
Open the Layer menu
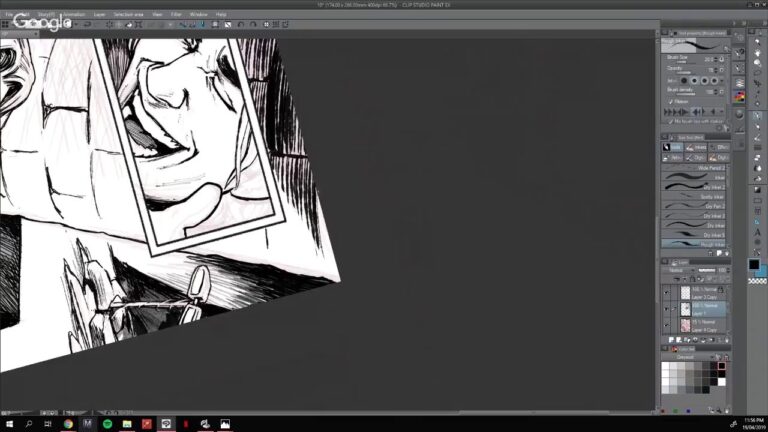coord(99,15)
